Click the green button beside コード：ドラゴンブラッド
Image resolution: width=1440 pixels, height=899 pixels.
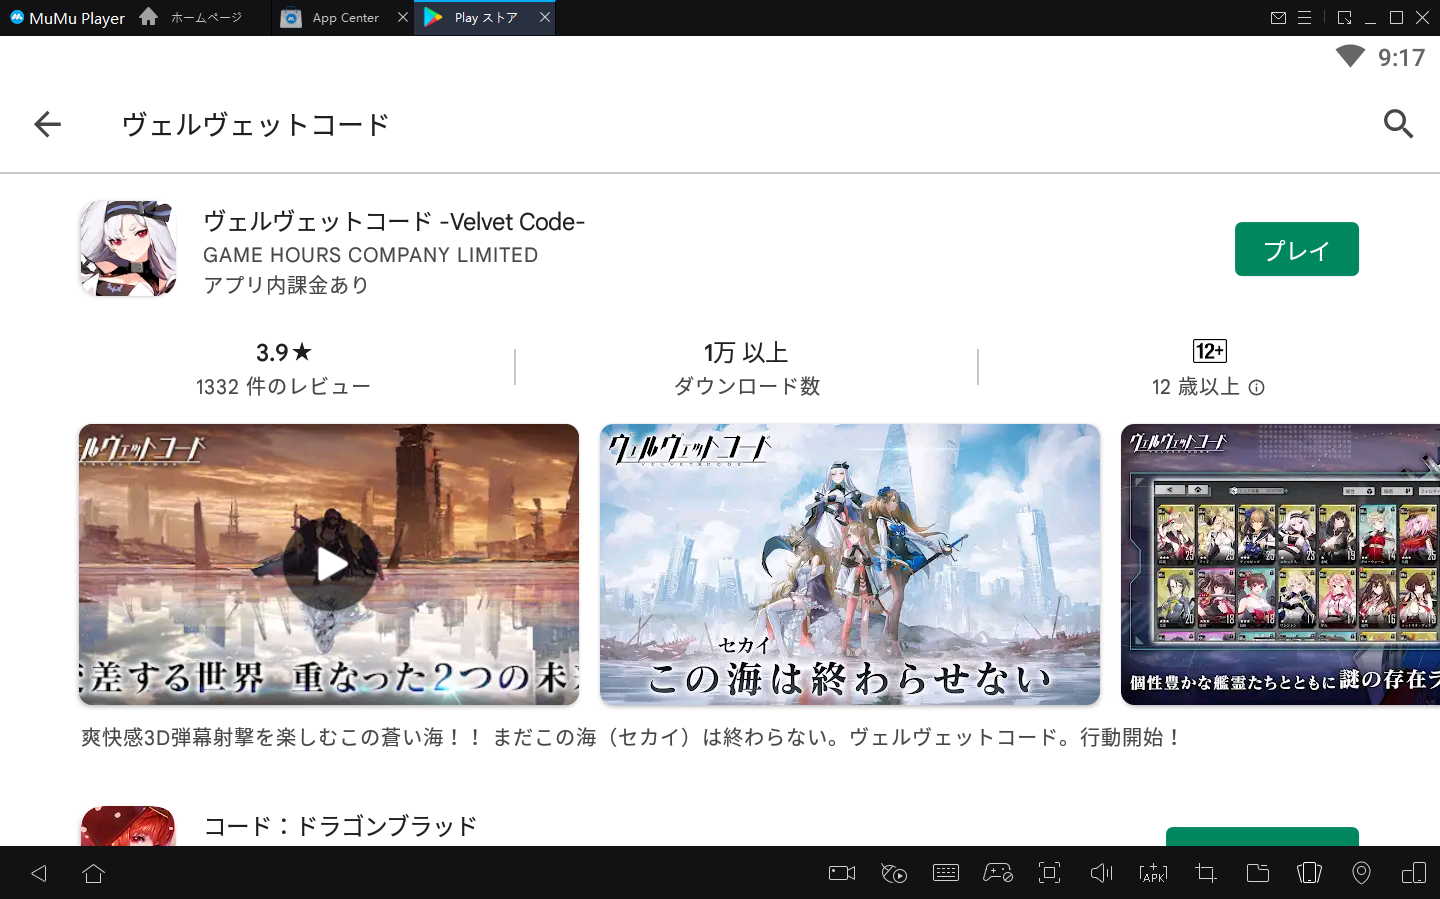(1262, 836)
